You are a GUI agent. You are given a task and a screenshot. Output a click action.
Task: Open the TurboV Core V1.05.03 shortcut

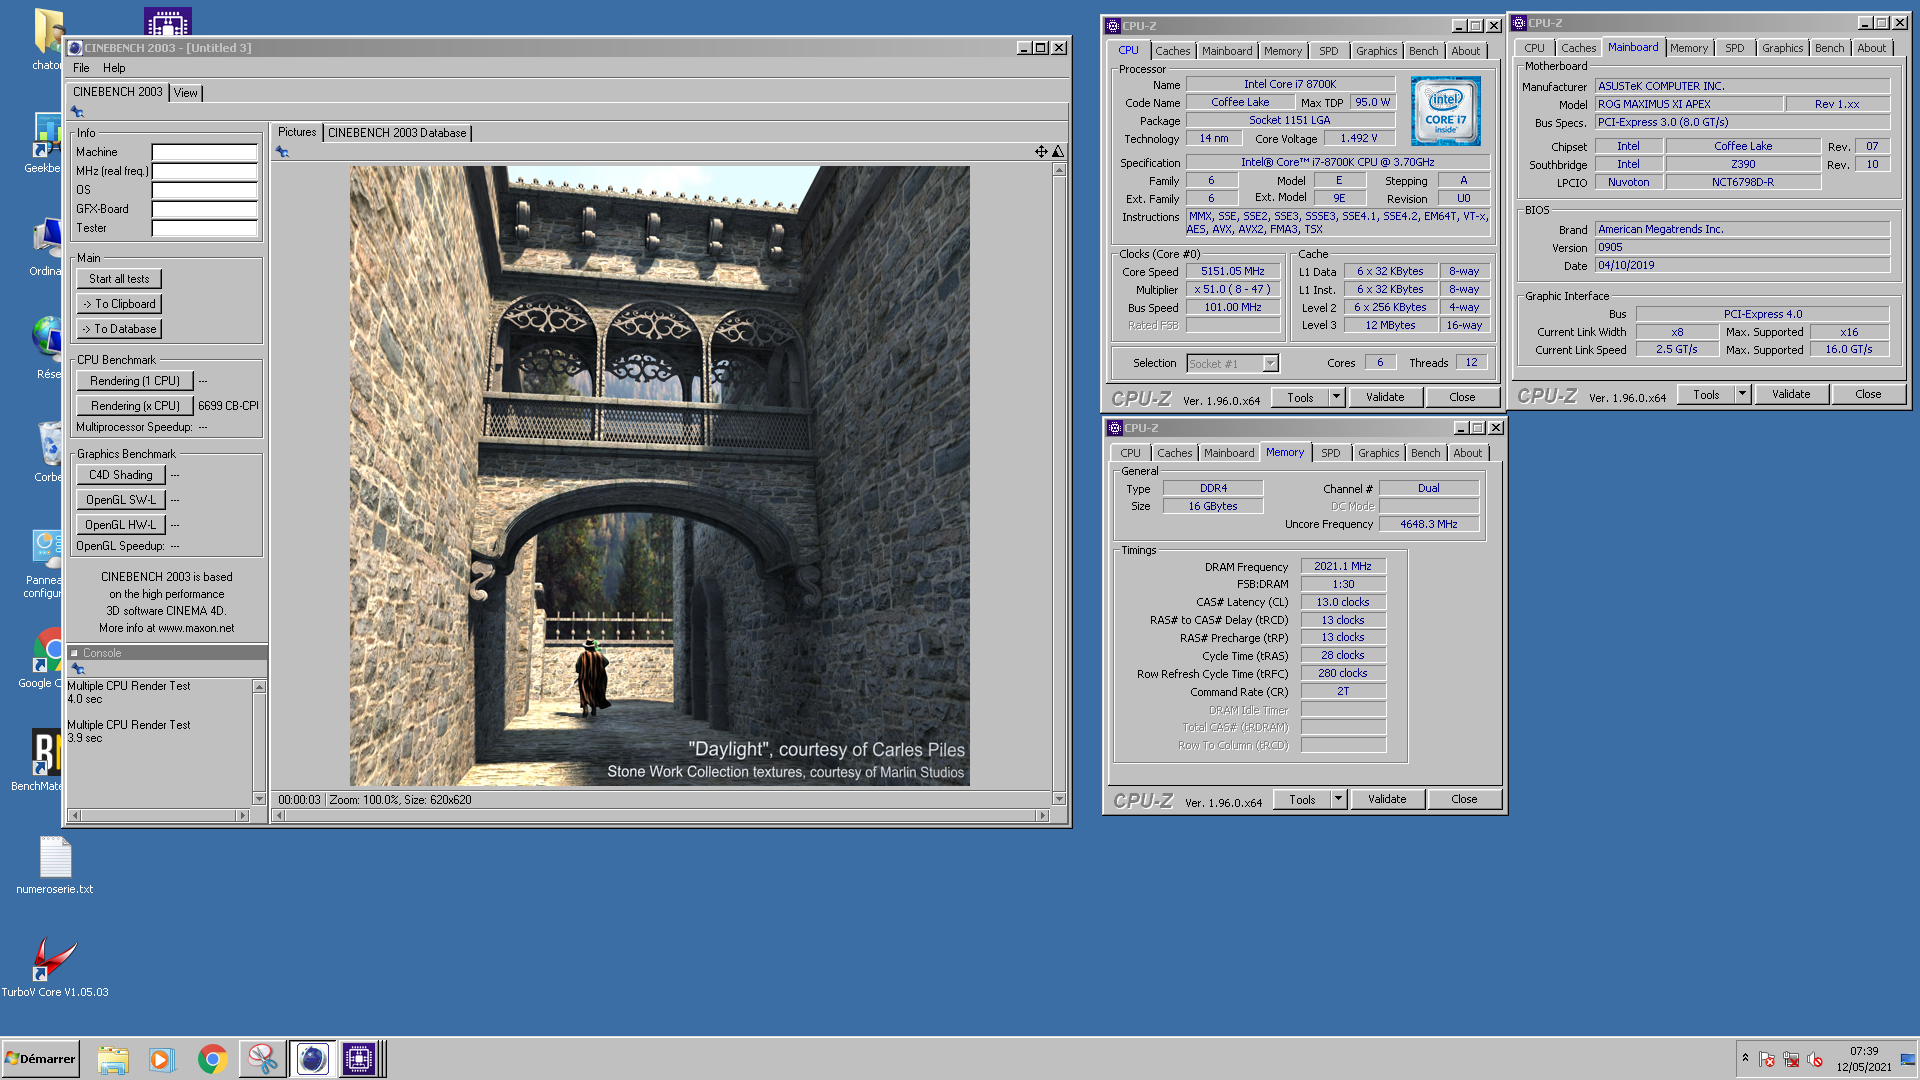point(55,967)
